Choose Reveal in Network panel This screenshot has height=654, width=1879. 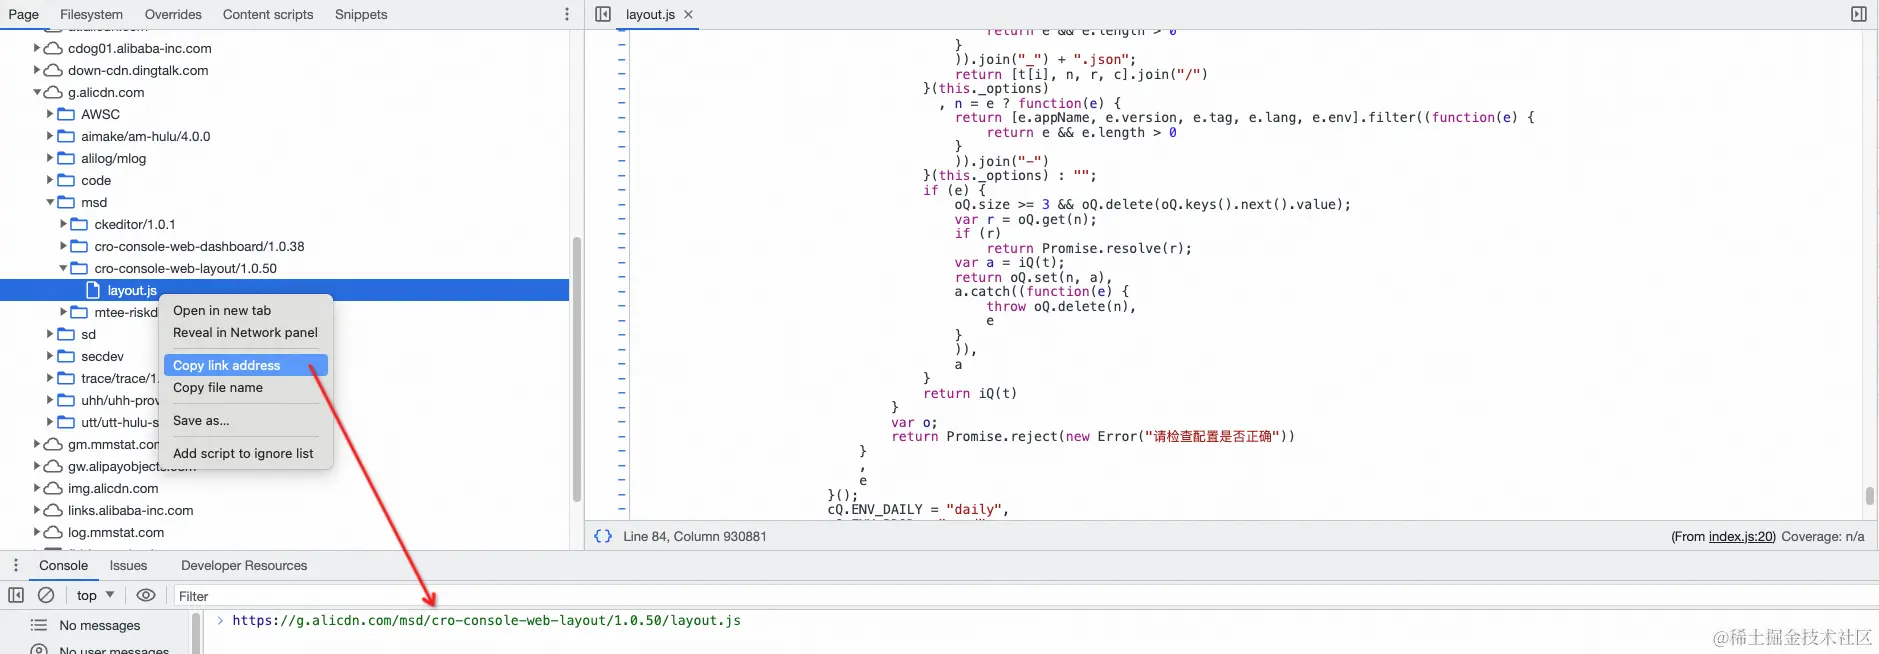pyautogui.click(x=246, y=332)
